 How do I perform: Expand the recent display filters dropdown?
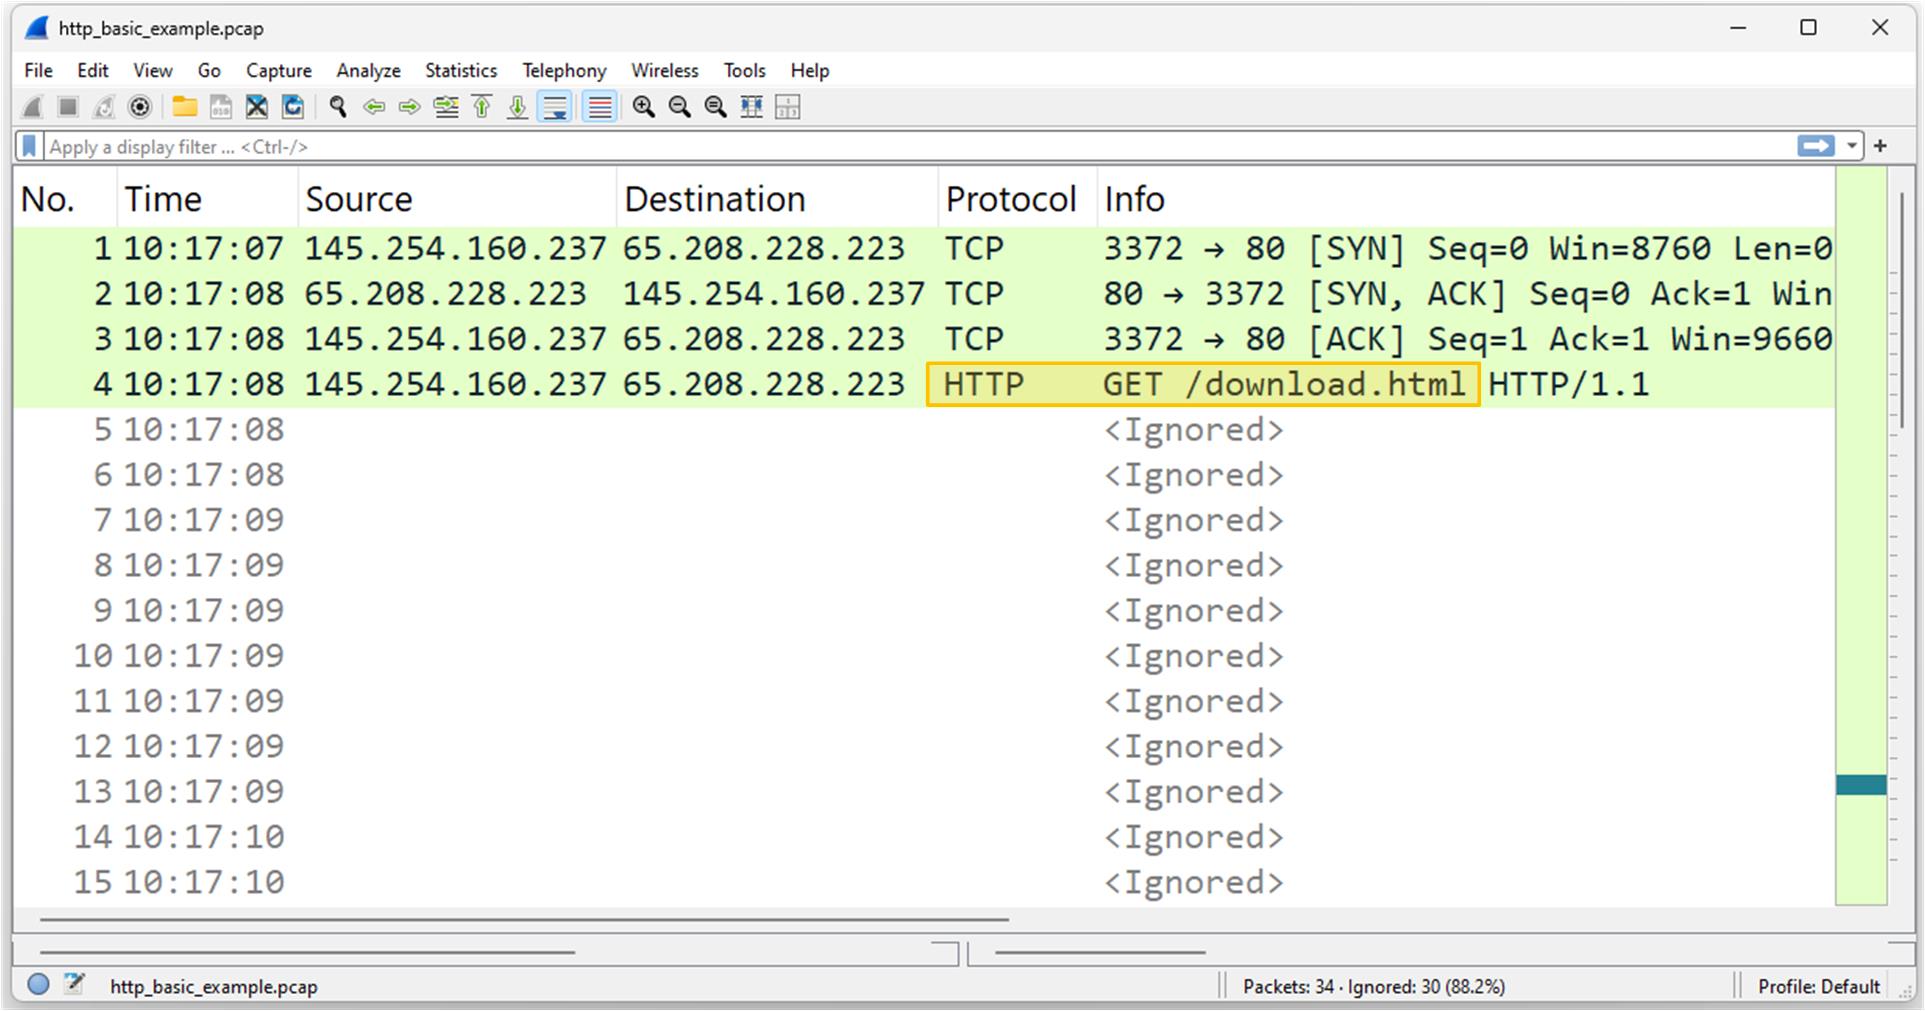pyautogui.click(x=1852, y=147)
